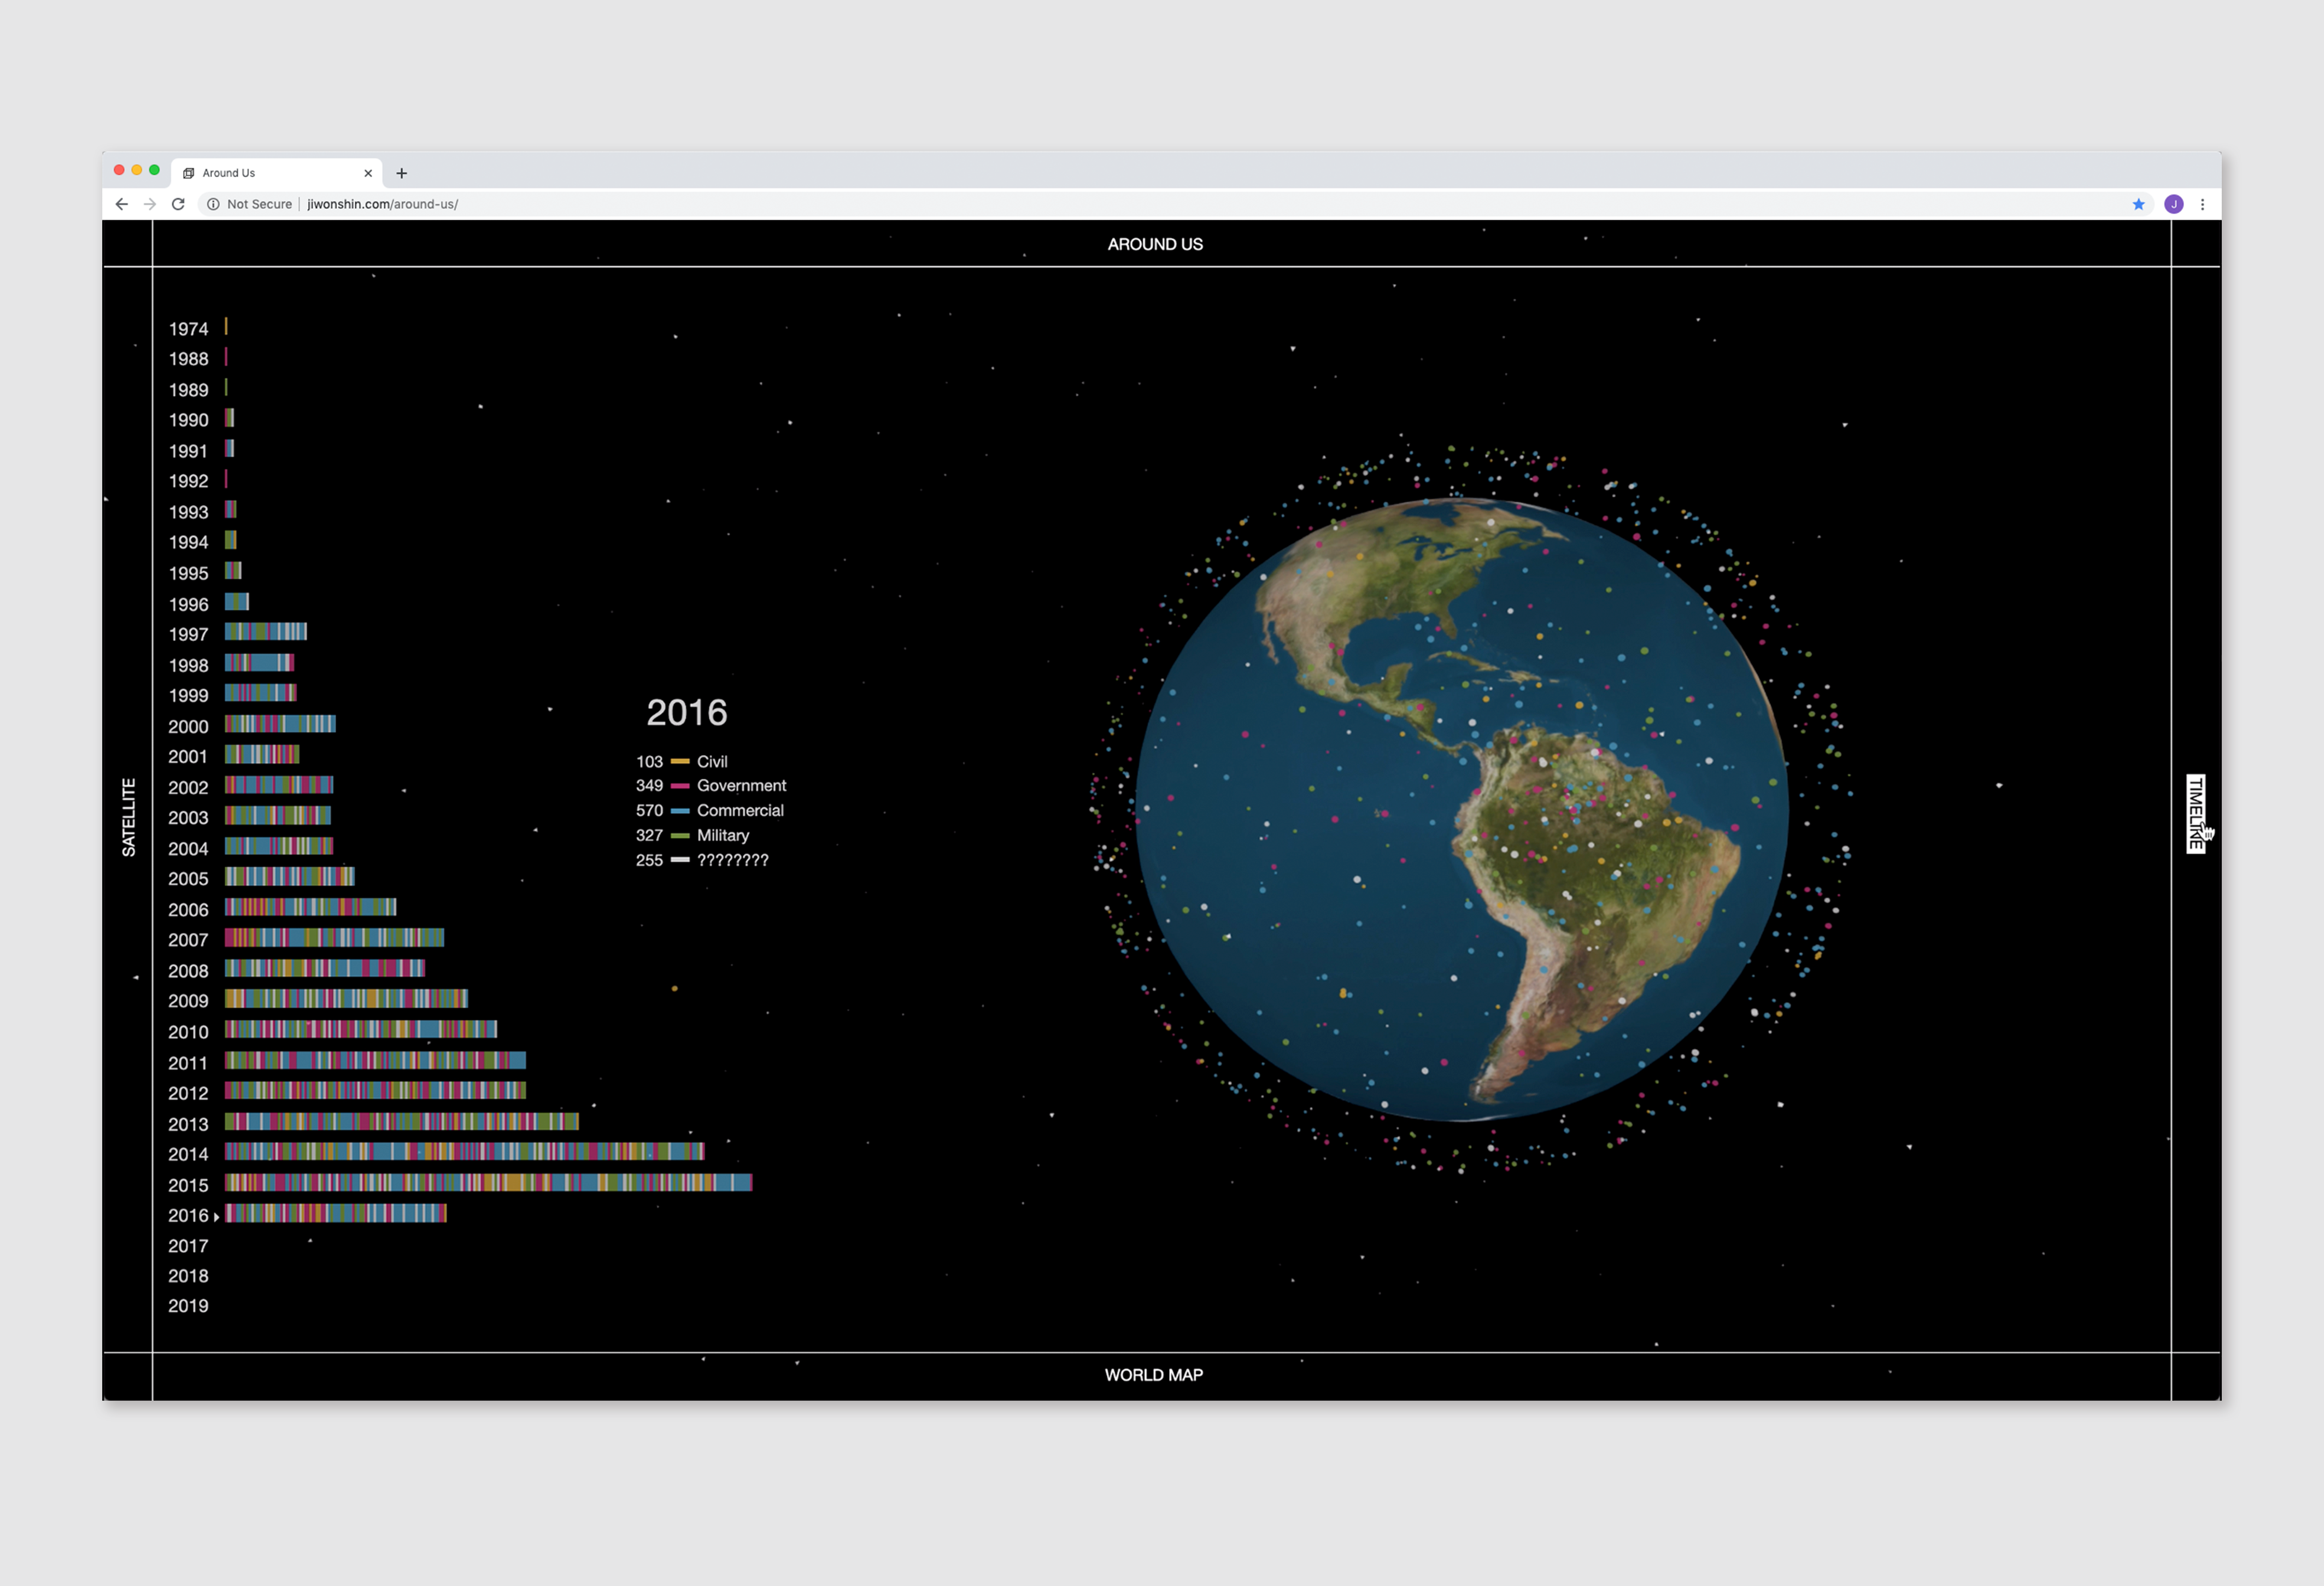Click the AROUND US header title
This screenshot has width=2324, height=1586.
1154,244
